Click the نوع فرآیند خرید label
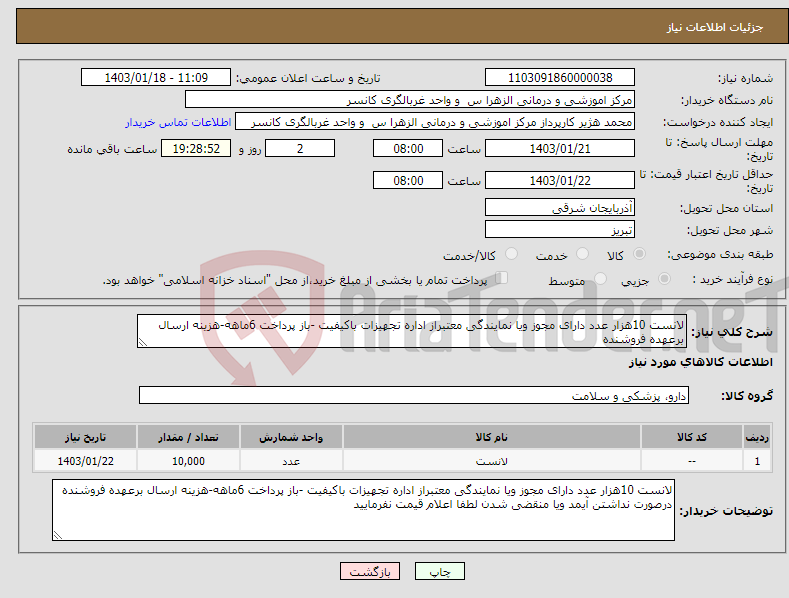 (733, 279)
